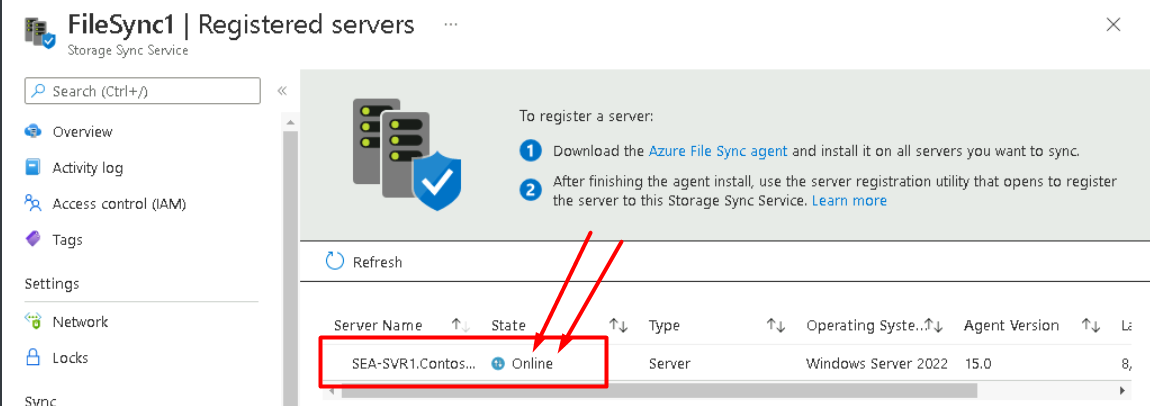Collapse the sidebar with double chevron
The width and height of the screenshot is (1150, 406).
(281, 91)
